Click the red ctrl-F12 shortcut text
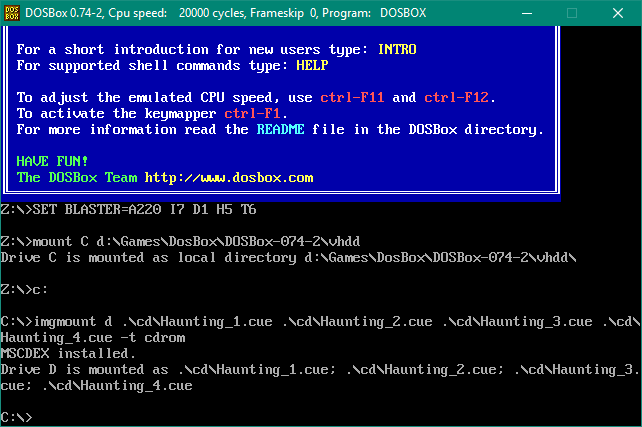Viewport: 642px width, 427px height. point(457,97)
